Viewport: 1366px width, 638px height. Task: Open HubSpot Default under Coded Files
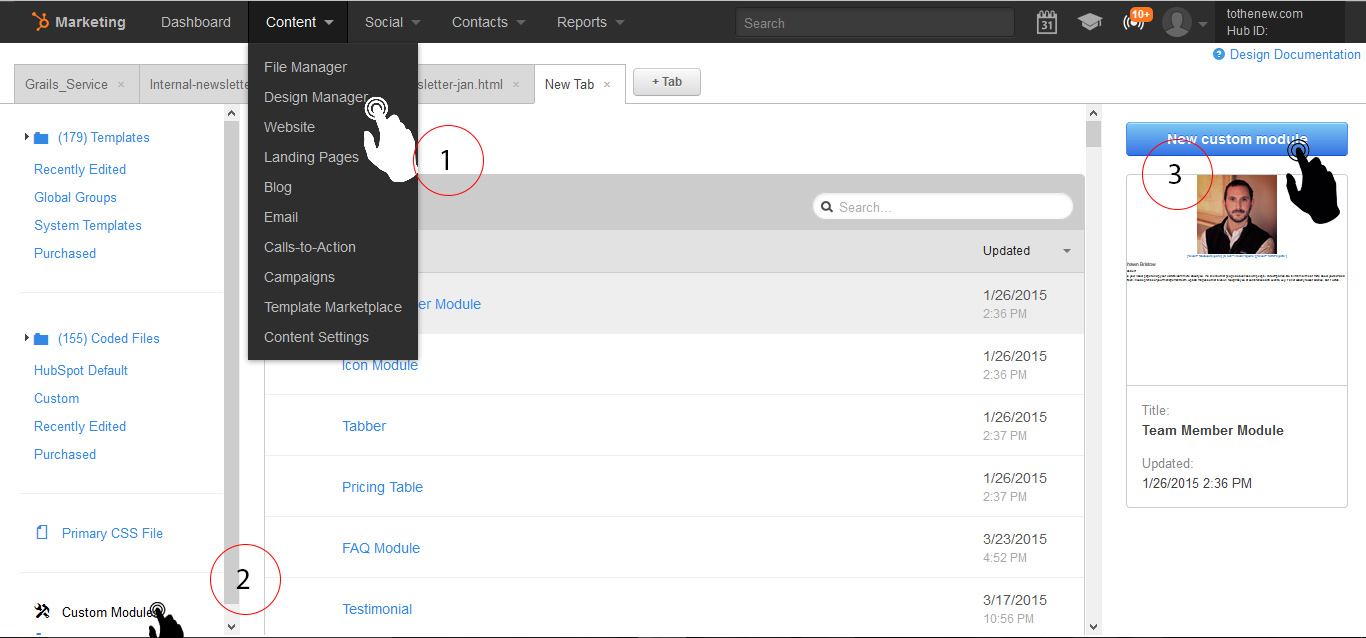(x=81, y=371)
